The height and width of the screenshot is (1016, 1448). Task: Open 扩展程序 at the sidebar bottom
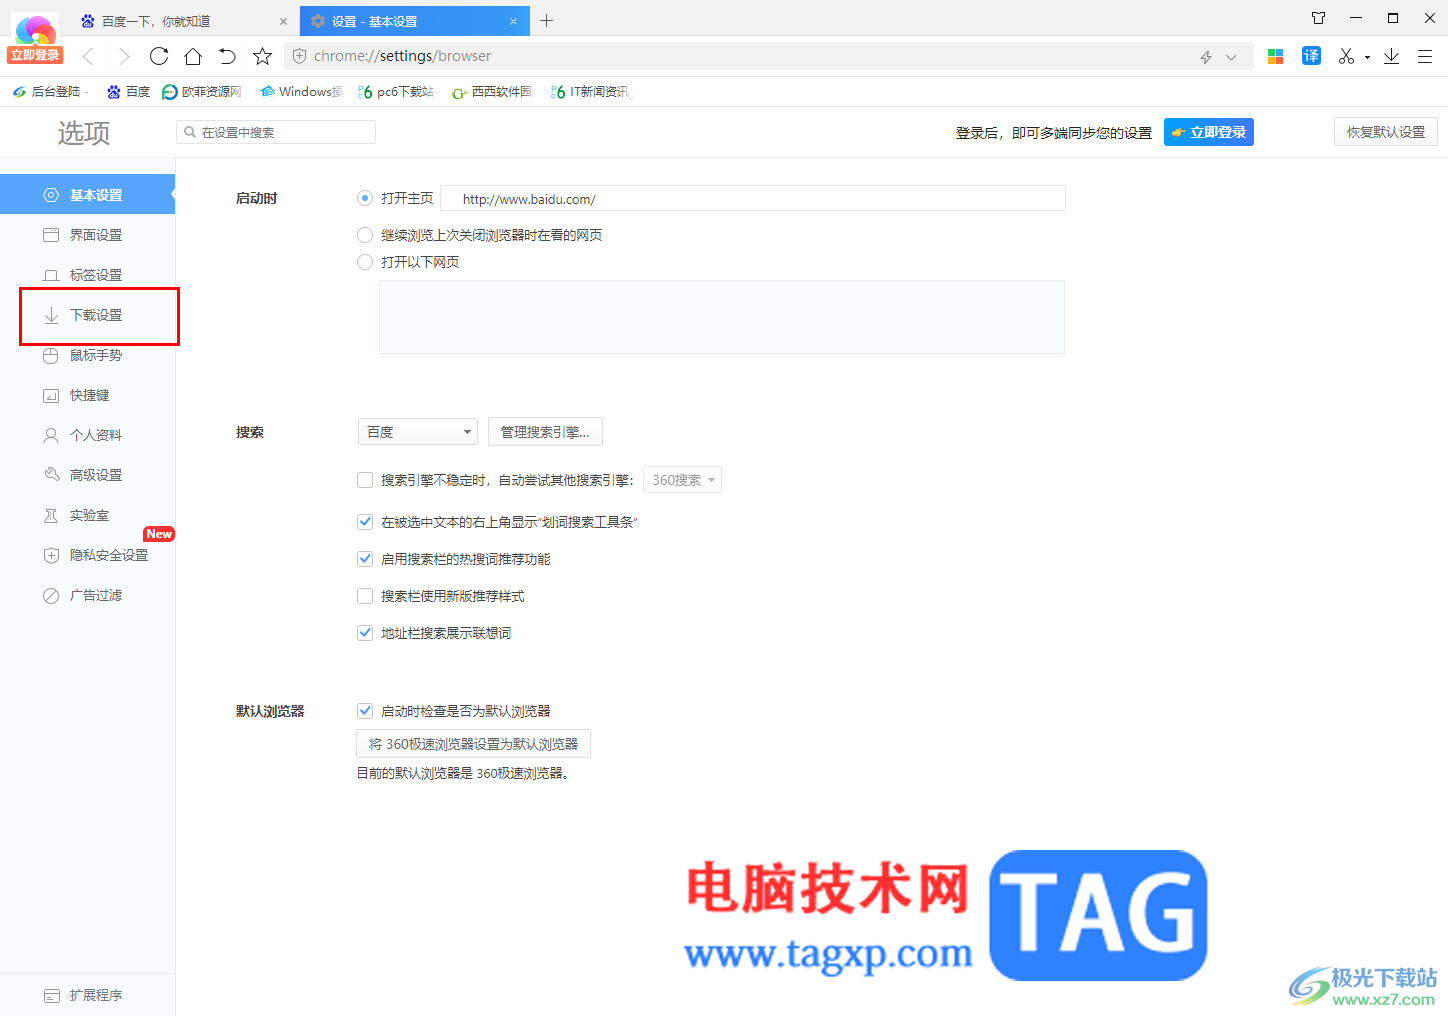[87, 995]
